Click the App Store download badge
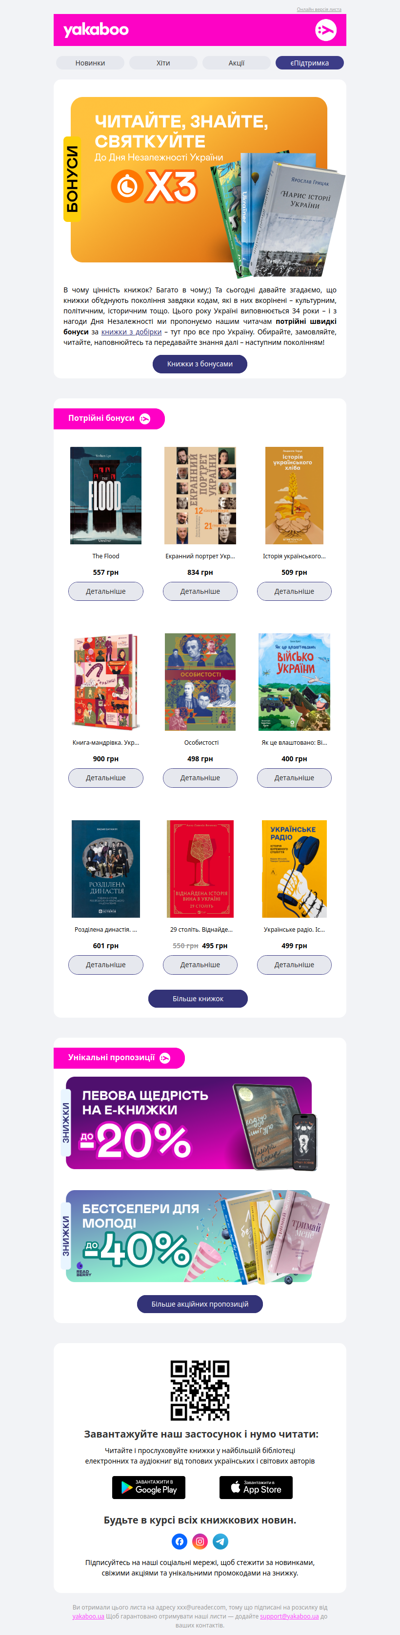 (x=256, y=1487)
